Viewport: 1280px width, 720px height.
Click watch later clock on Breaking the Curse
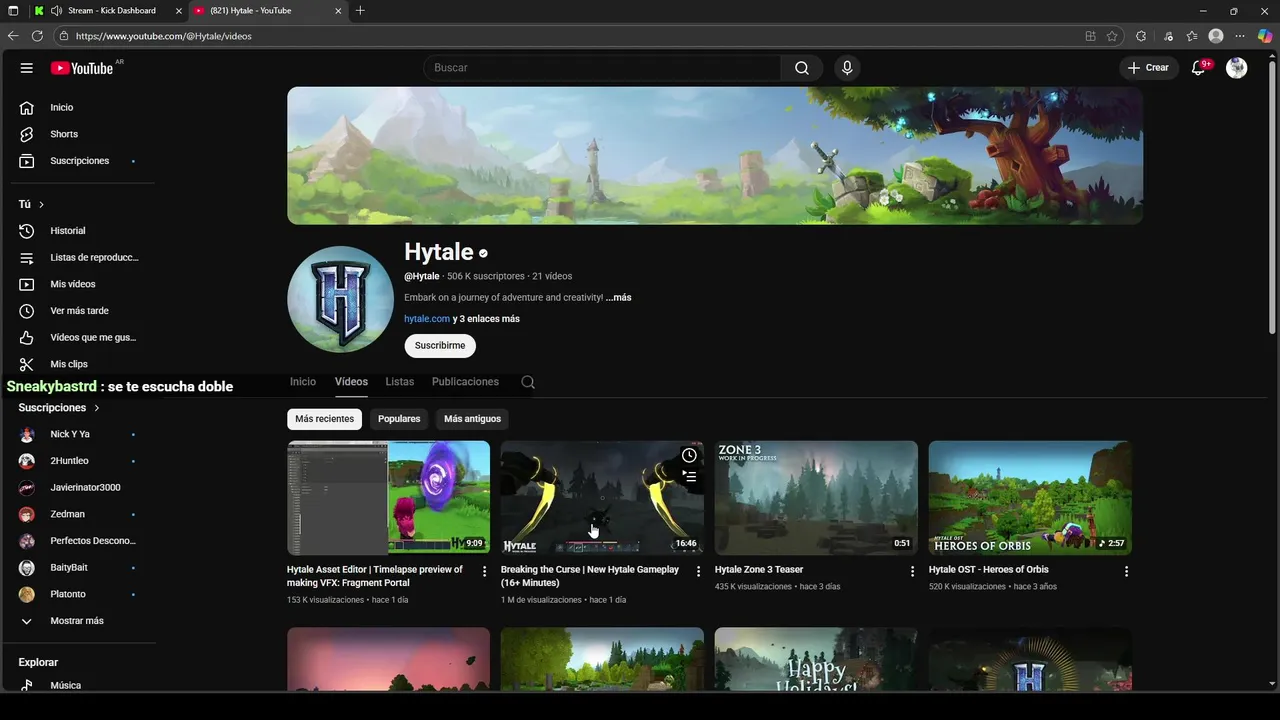689,456
